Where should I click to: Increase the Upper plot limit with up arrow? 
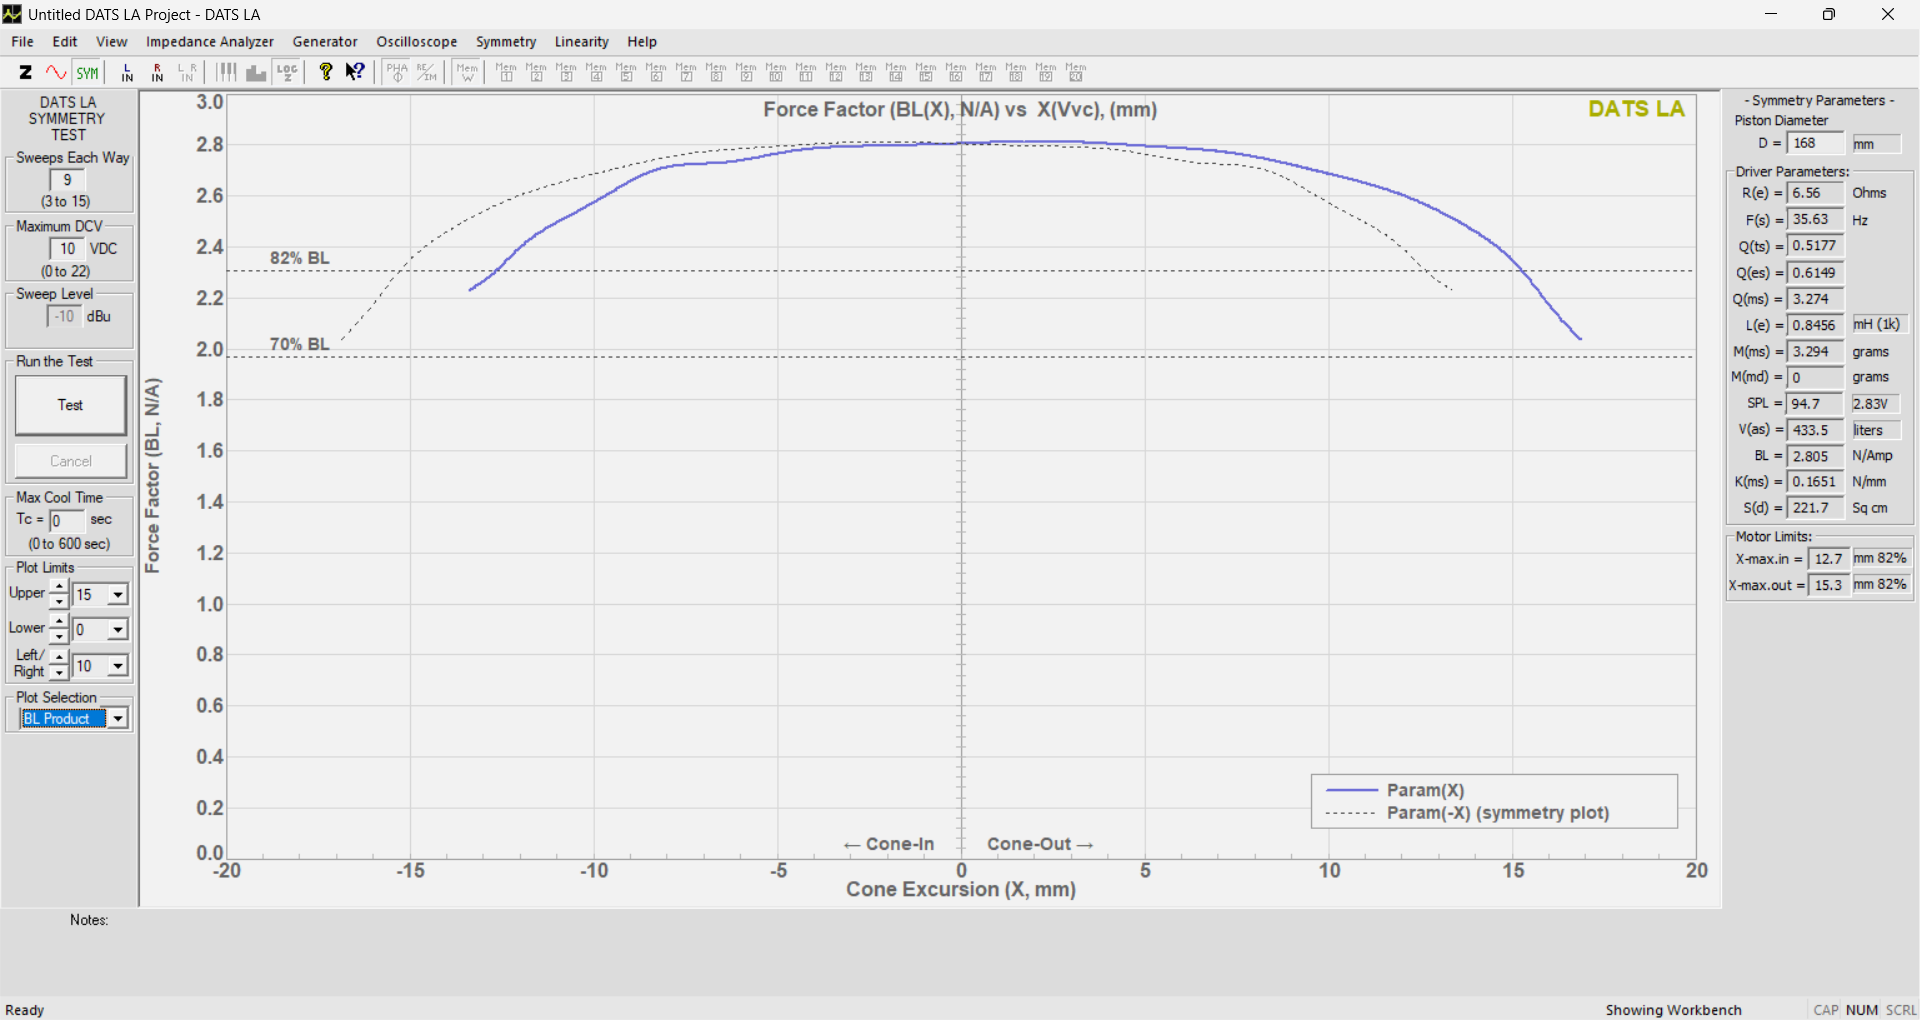(59, 587)
